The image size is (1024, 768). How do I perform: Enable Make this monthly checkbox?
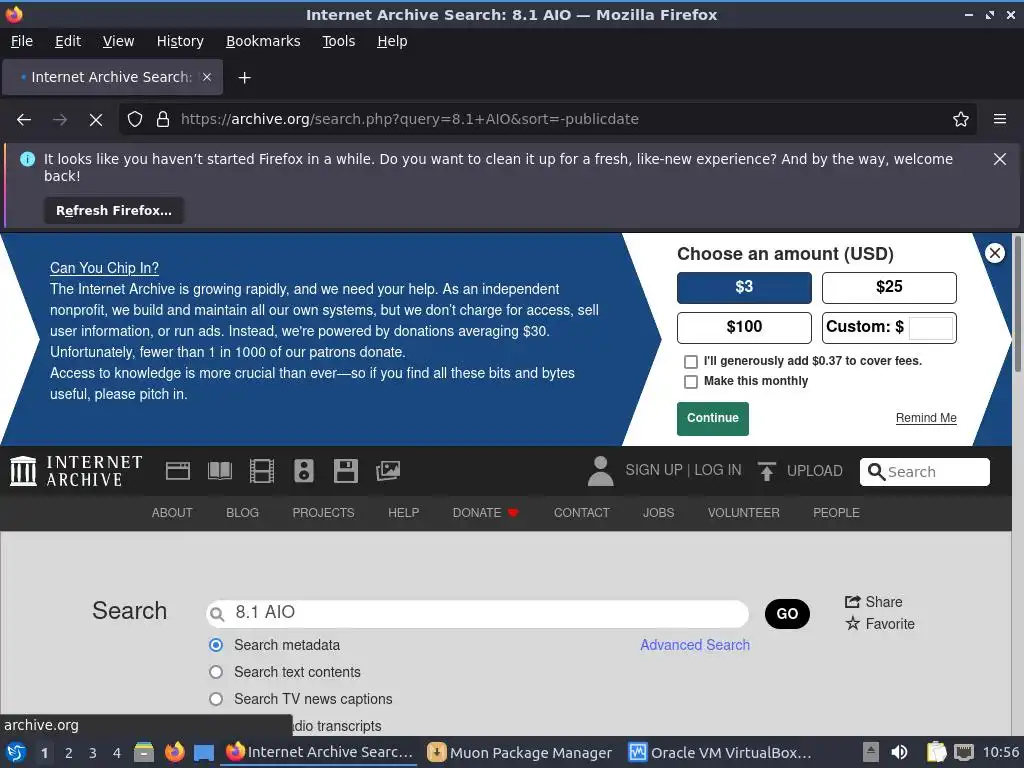pyautogui.click(x=690, y=381)
